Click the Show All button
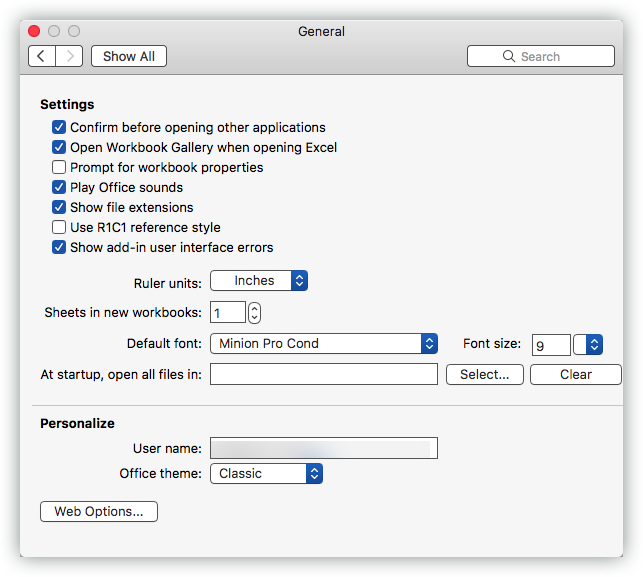 129,56
